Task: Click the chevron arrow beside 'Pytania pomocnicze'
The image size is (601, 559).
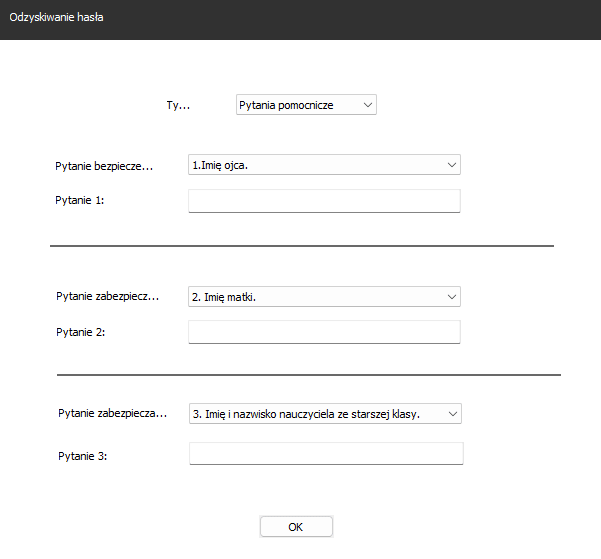Action: pos(368,105)
